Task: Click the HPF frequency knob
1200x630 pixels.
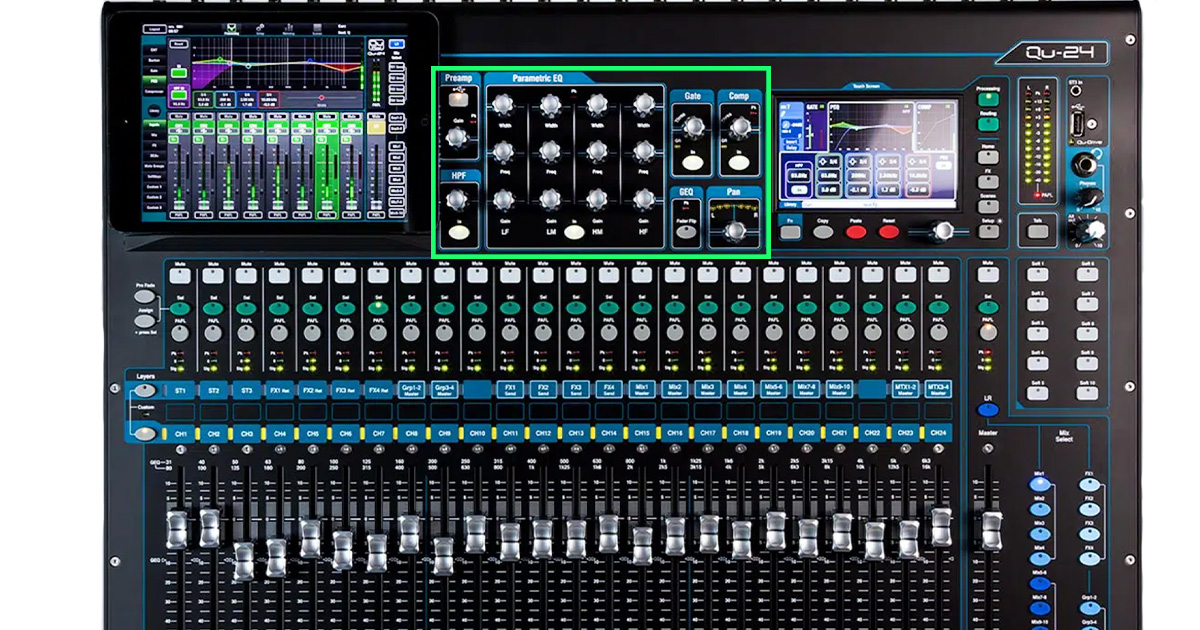Action: pyautogui.click(x=458, y=202)
